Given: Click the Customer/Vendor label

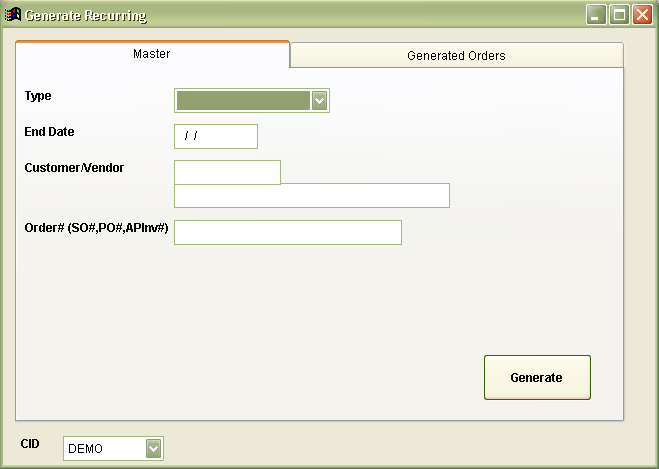Looking at the screenshot, I should point(74,168).
